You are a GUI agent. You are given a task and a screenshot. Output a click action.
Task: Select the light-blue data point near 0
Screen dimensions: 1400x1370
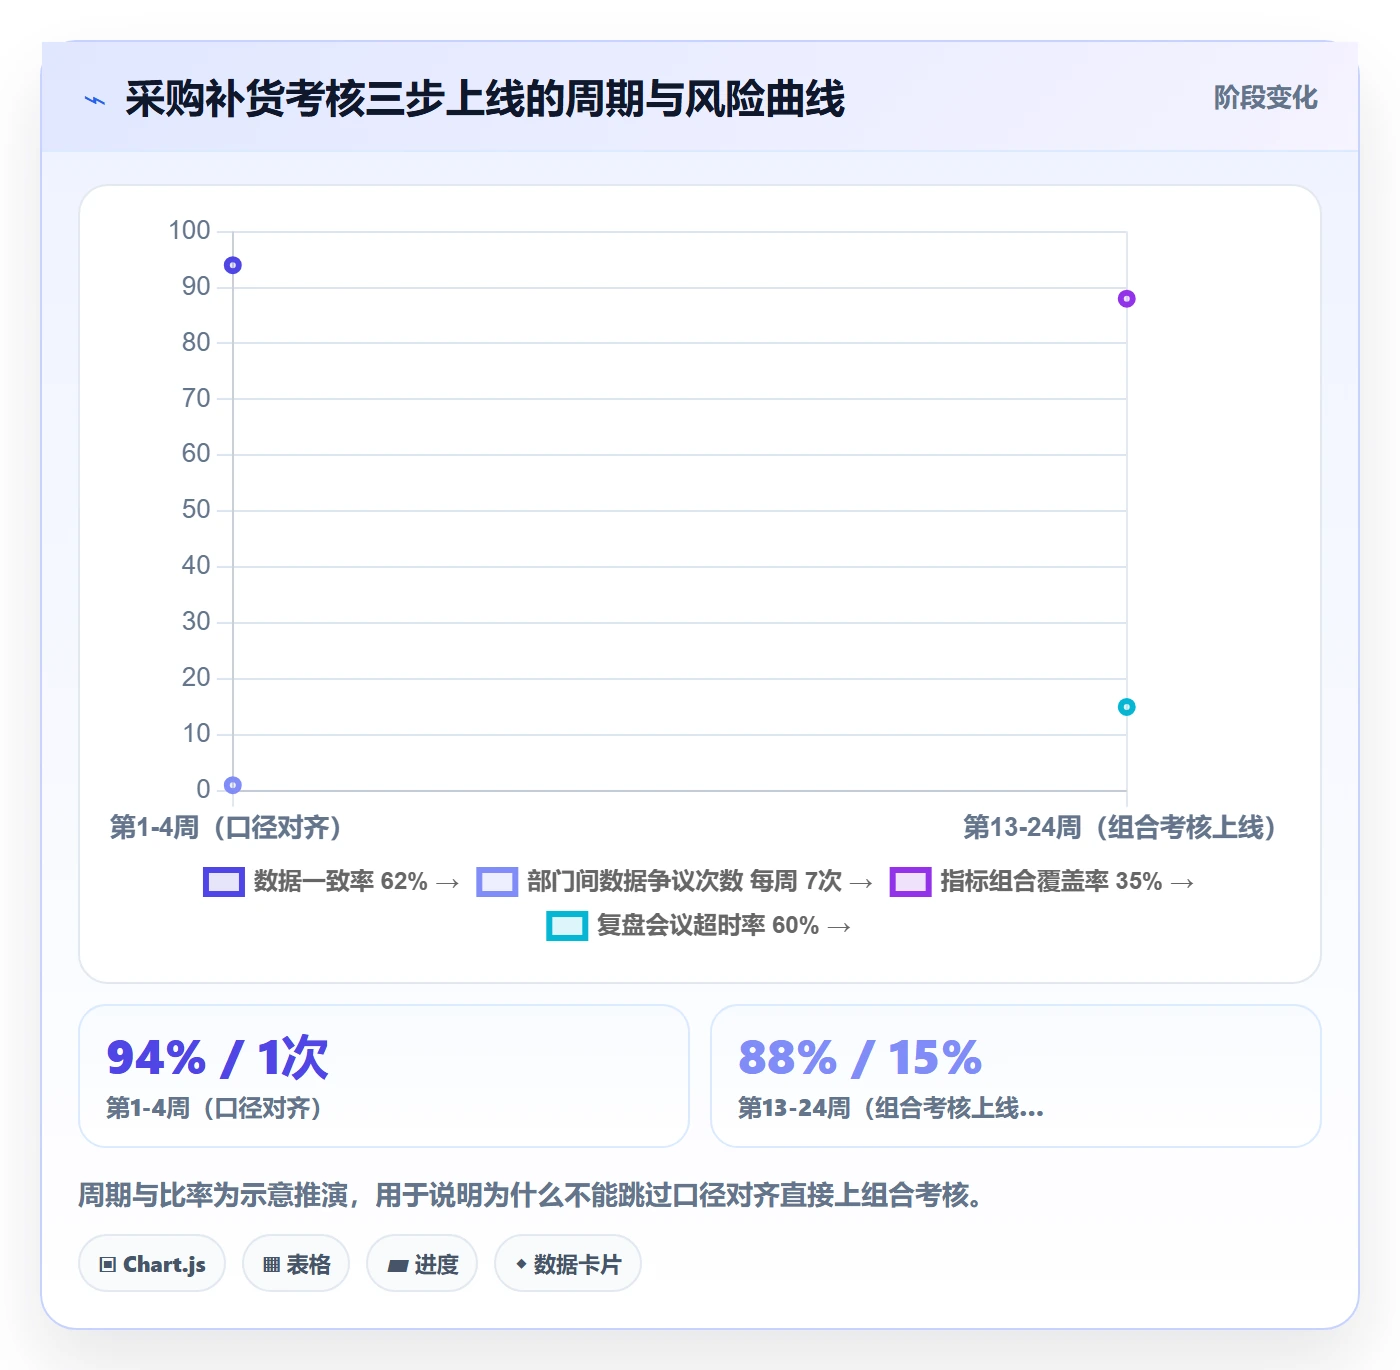[x=233, y=785]
